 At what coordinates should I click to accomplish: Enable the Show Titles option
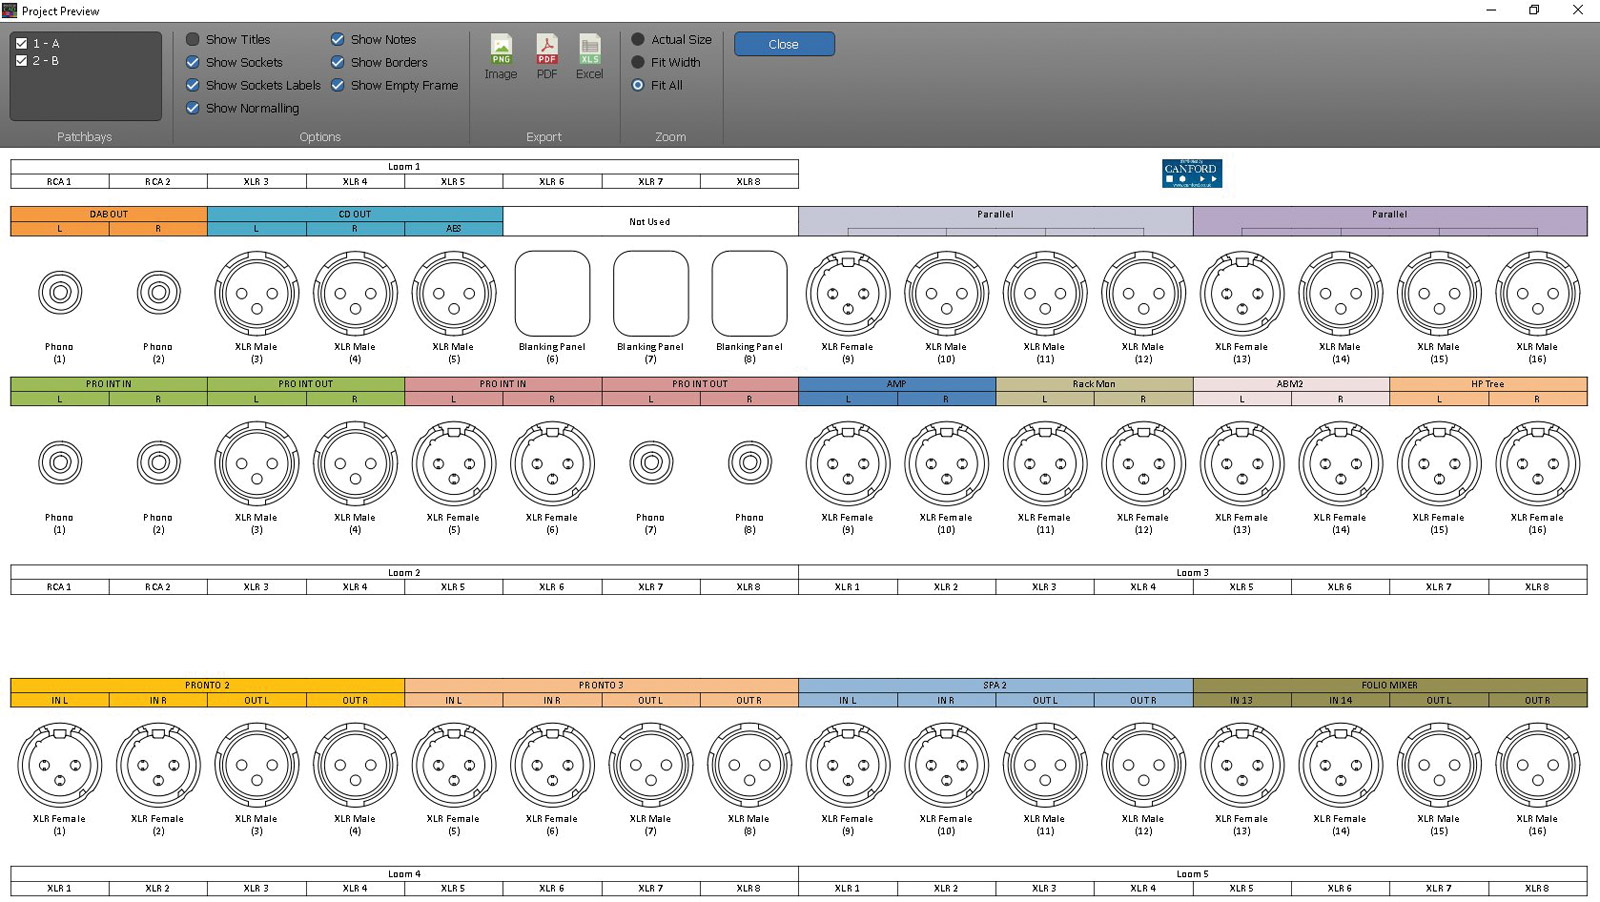tap(193, 40)
